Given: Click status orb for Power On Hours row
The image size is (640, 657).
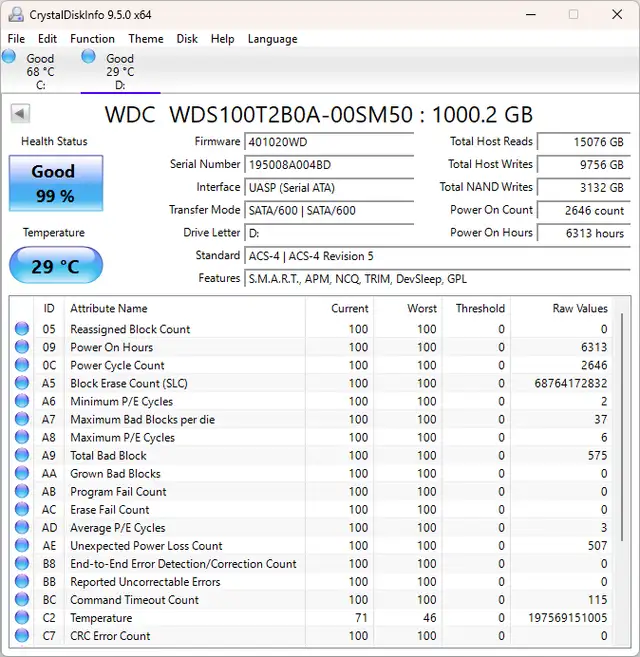Looking at the screenshot, I should 22,347.
